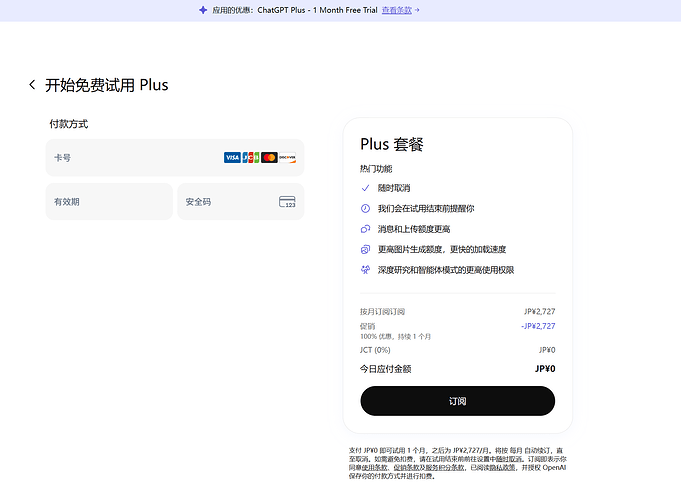Click the Mastercard logo
Viewport: 681px width, 500px height.
pyautogui.click(x=269, y=157)
